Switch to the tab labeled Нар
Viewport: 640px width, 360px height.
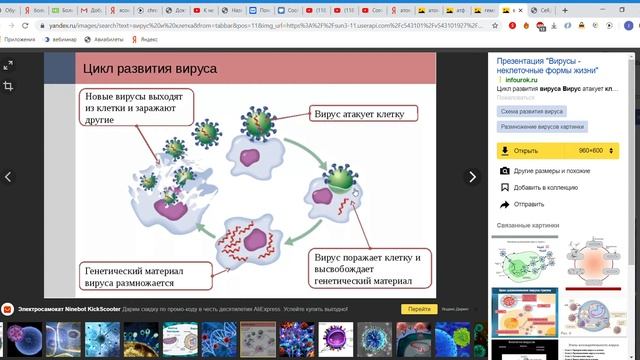click(232, 10)
